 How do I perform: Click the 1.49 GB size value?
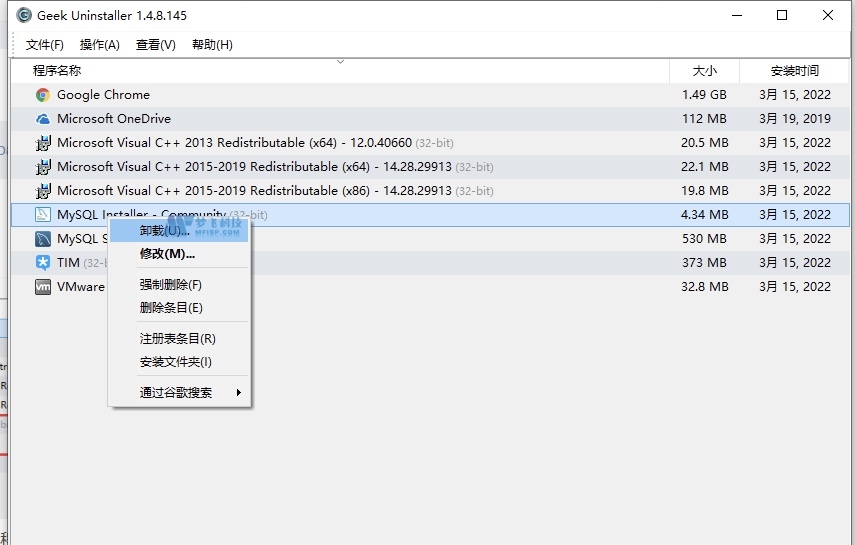(x=704, y=95)
